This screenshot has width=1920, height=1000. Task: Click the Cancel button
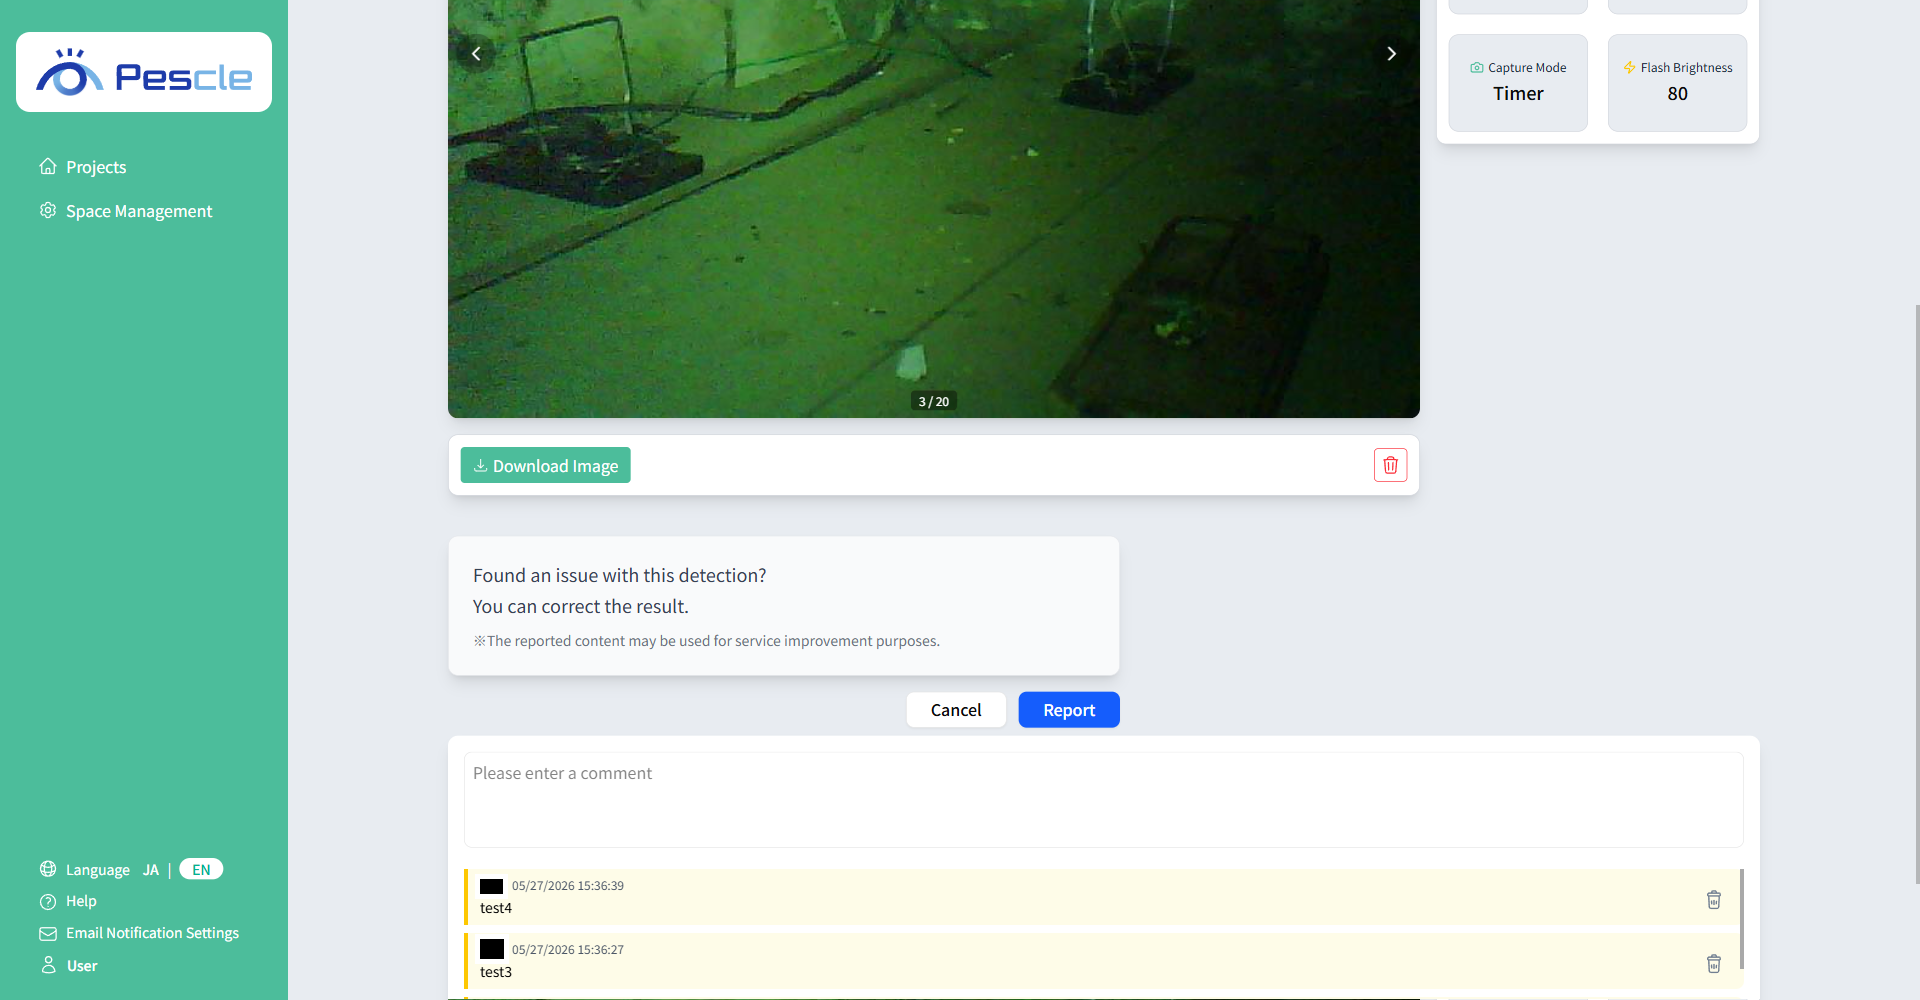(x=956, y=710)
